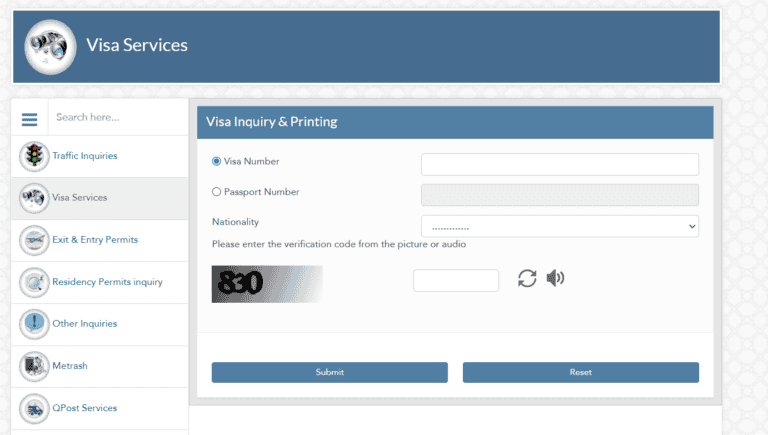Open Residency Permits inquiry menu item
This screenshot has height=435, width=768.
[x=99, y=282]
